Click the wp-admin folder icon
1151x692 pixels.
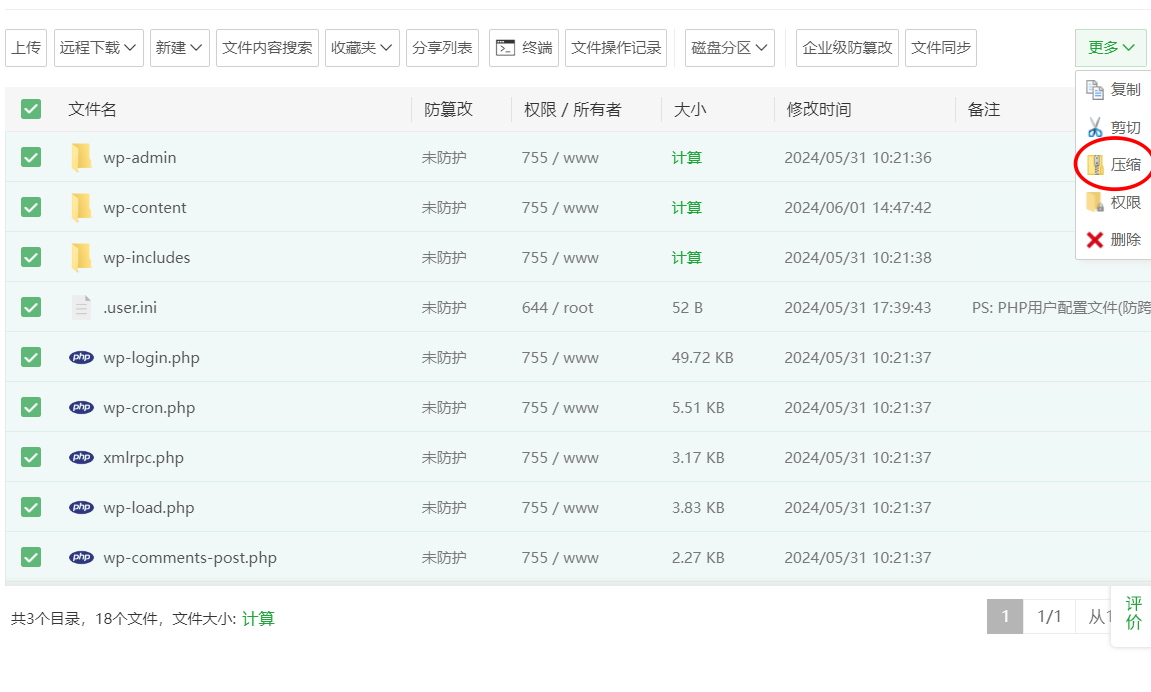click(81, 158)
